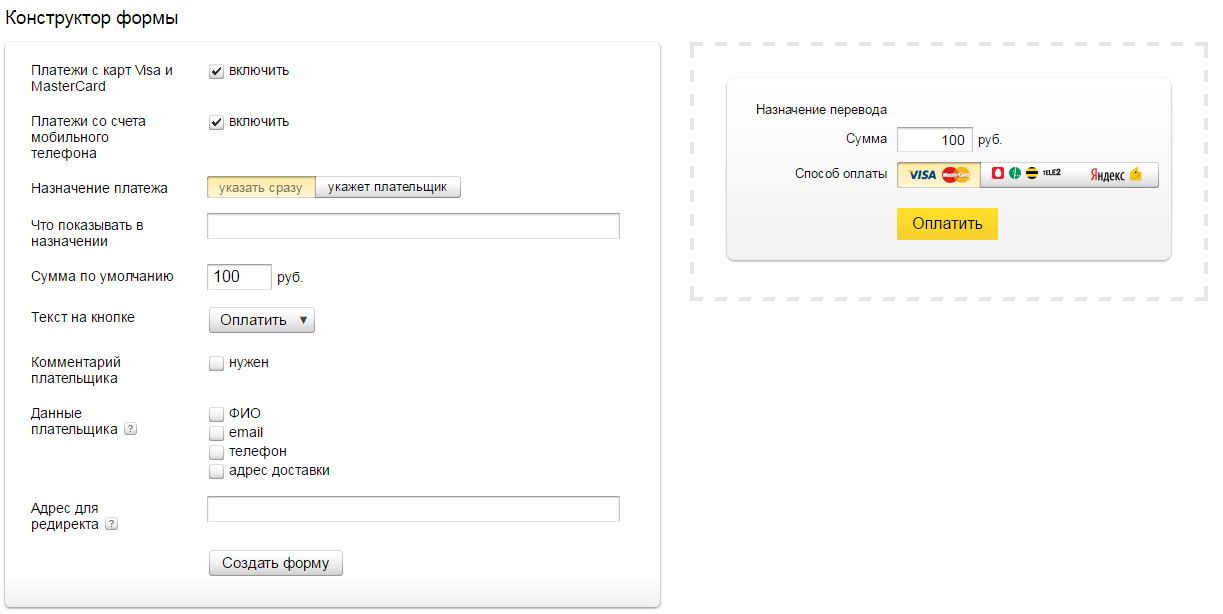Select the Yandex wallet payment icon

coord(1115,175)
